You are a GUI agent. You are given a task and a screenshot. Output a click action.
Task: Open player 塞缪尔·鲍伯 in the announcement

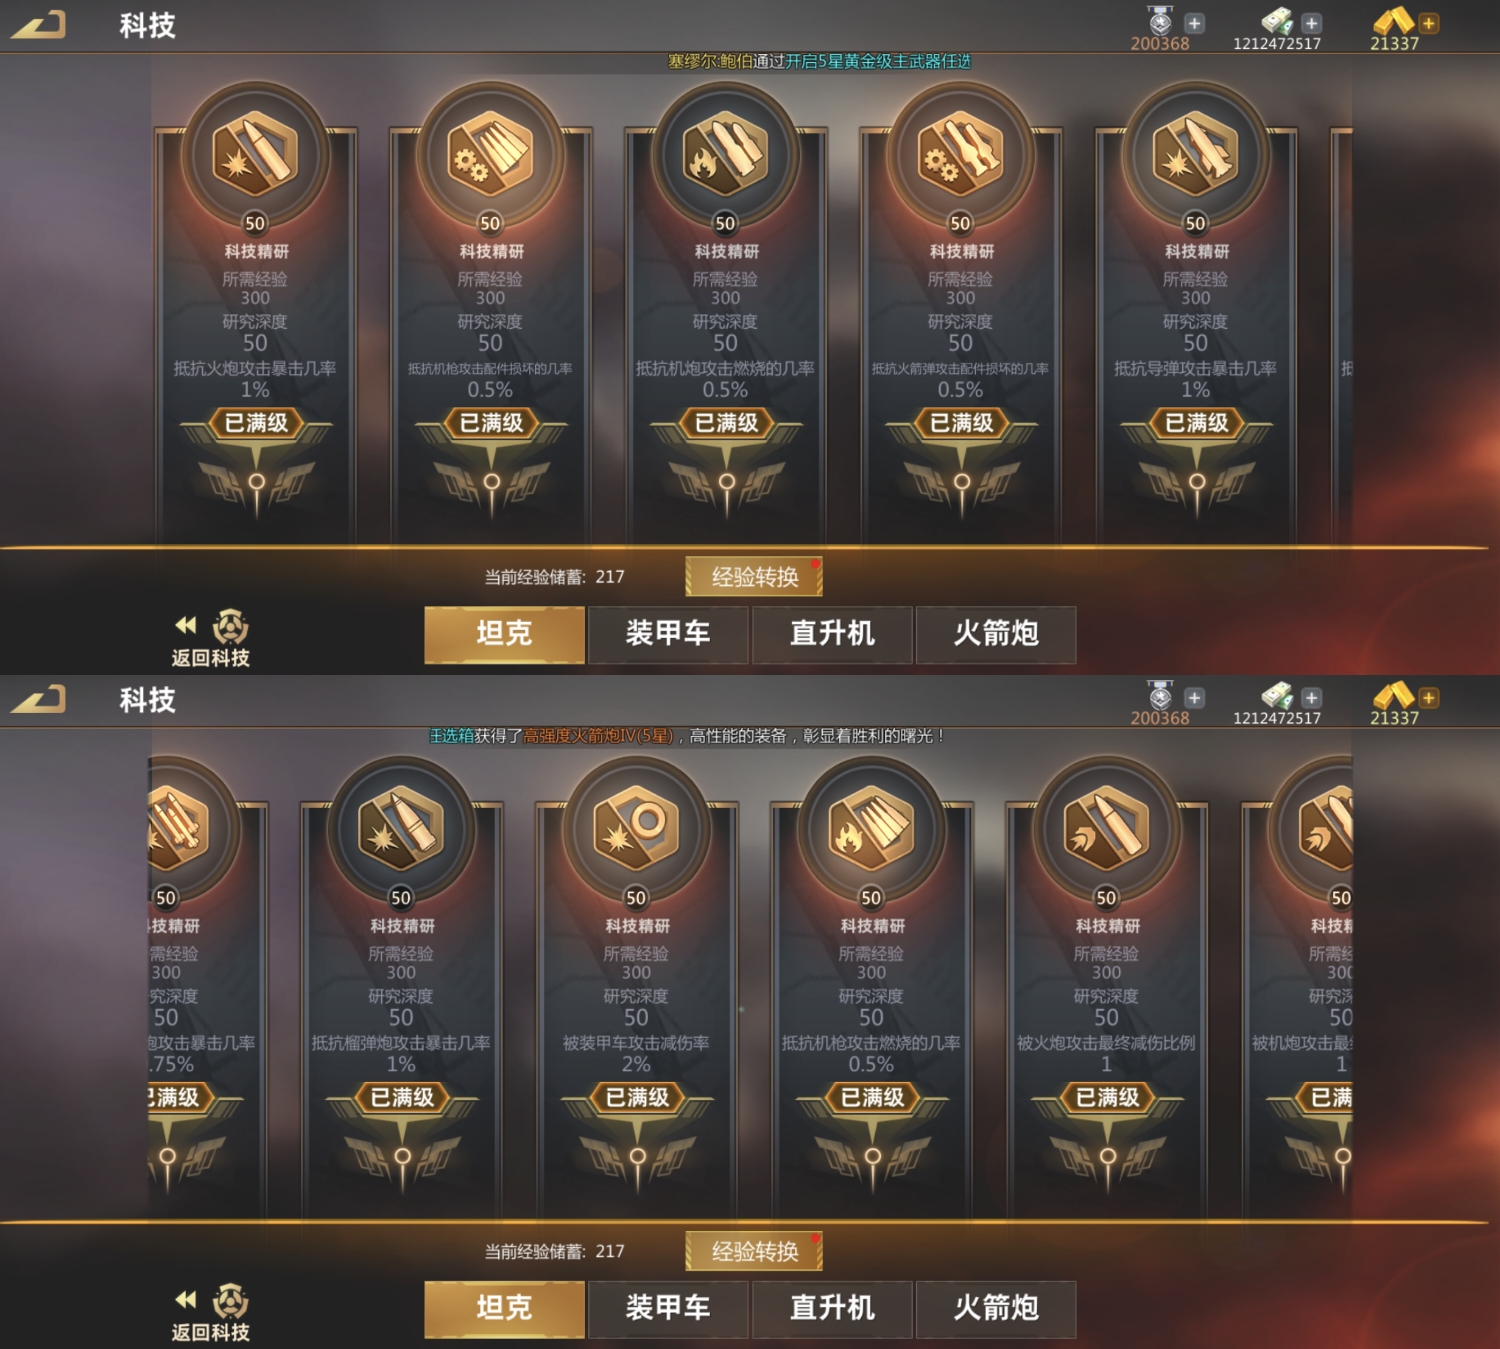(710, 61)
